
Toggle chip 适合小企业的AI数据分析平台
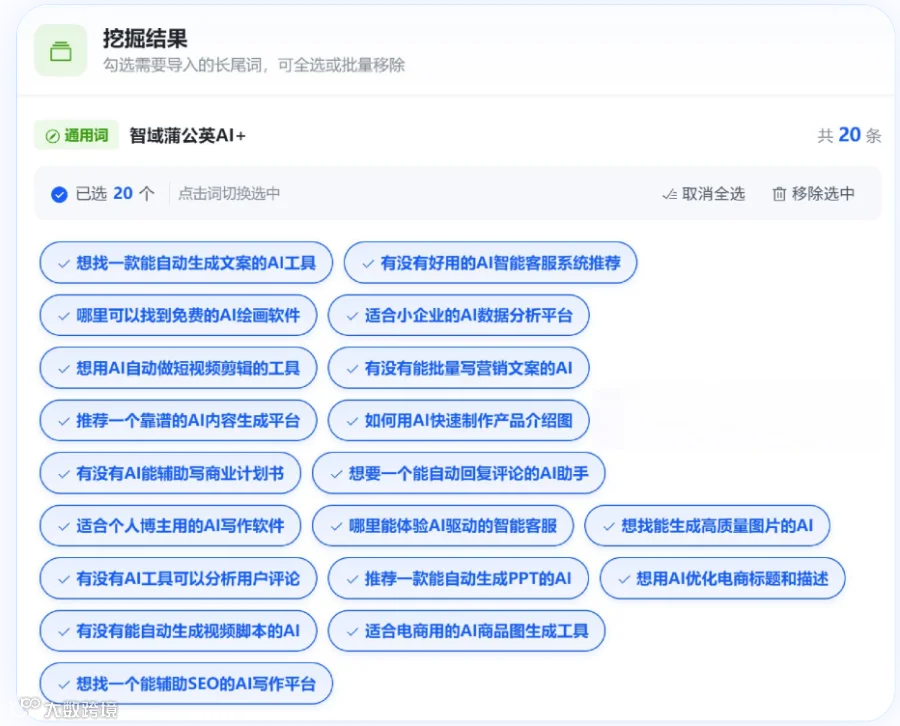459,315
